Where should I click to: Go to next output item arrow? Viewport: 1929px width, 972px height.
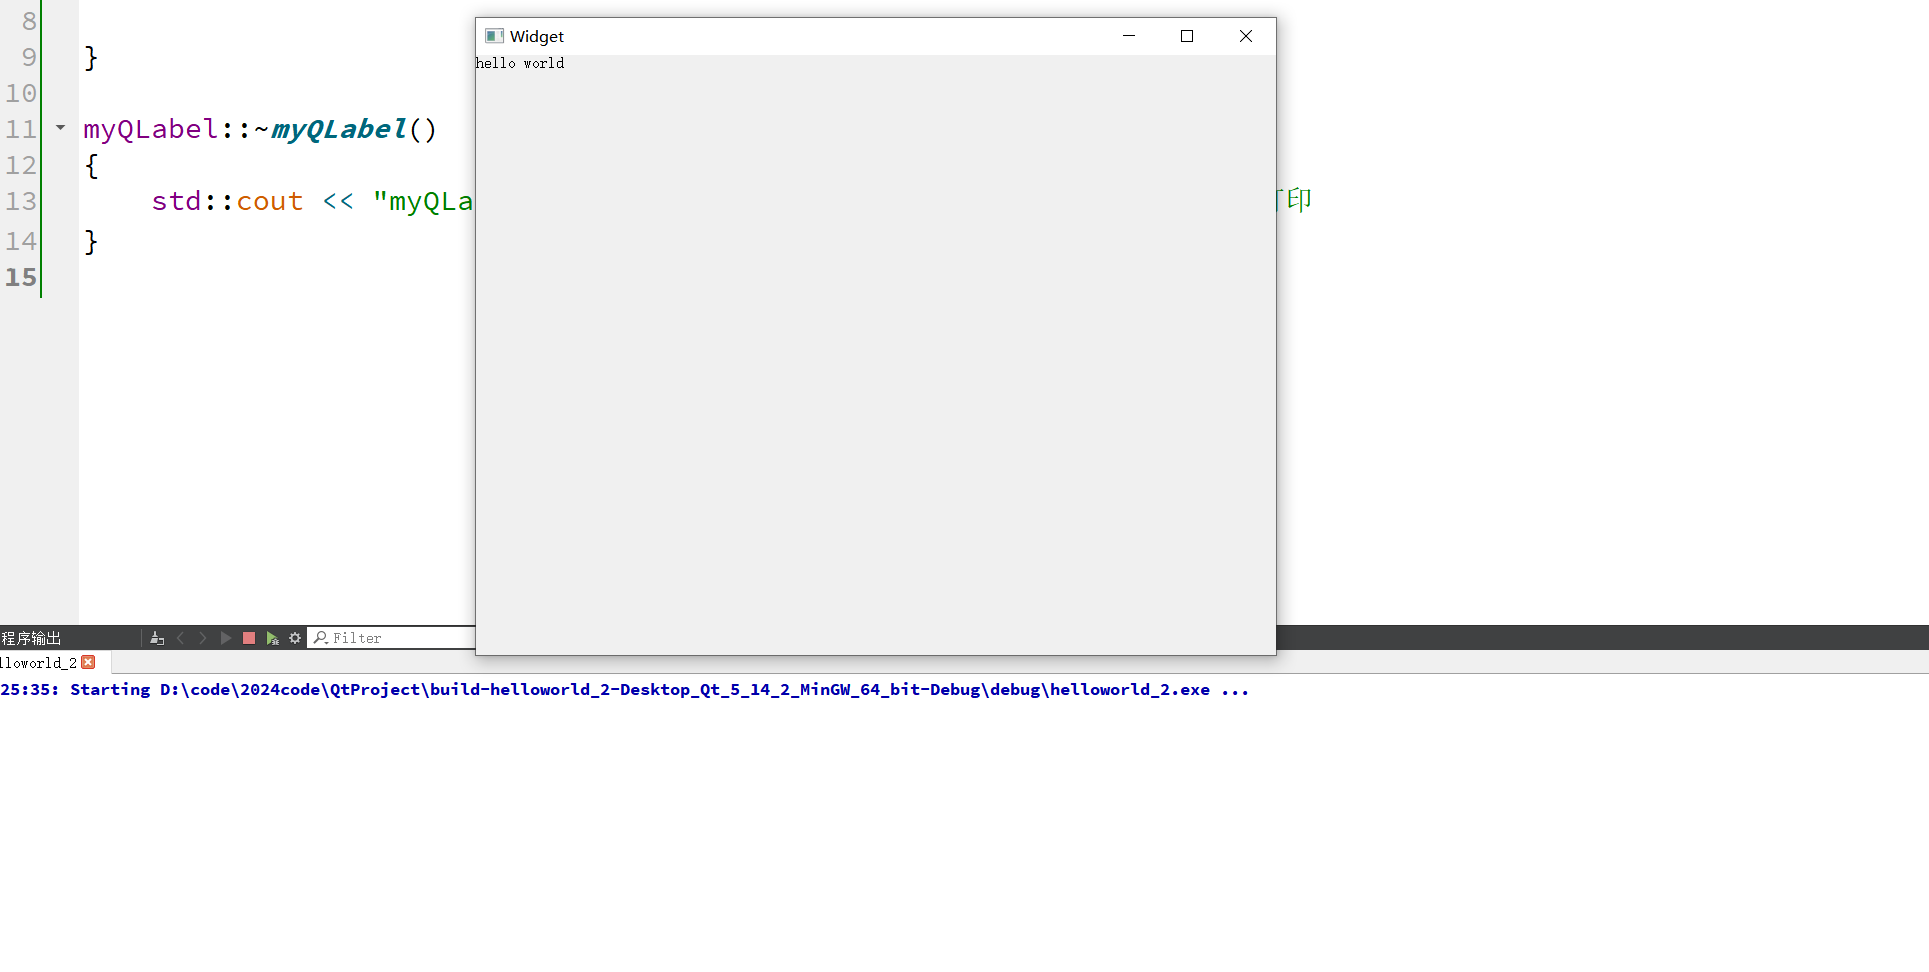click(x=203, y=638)
